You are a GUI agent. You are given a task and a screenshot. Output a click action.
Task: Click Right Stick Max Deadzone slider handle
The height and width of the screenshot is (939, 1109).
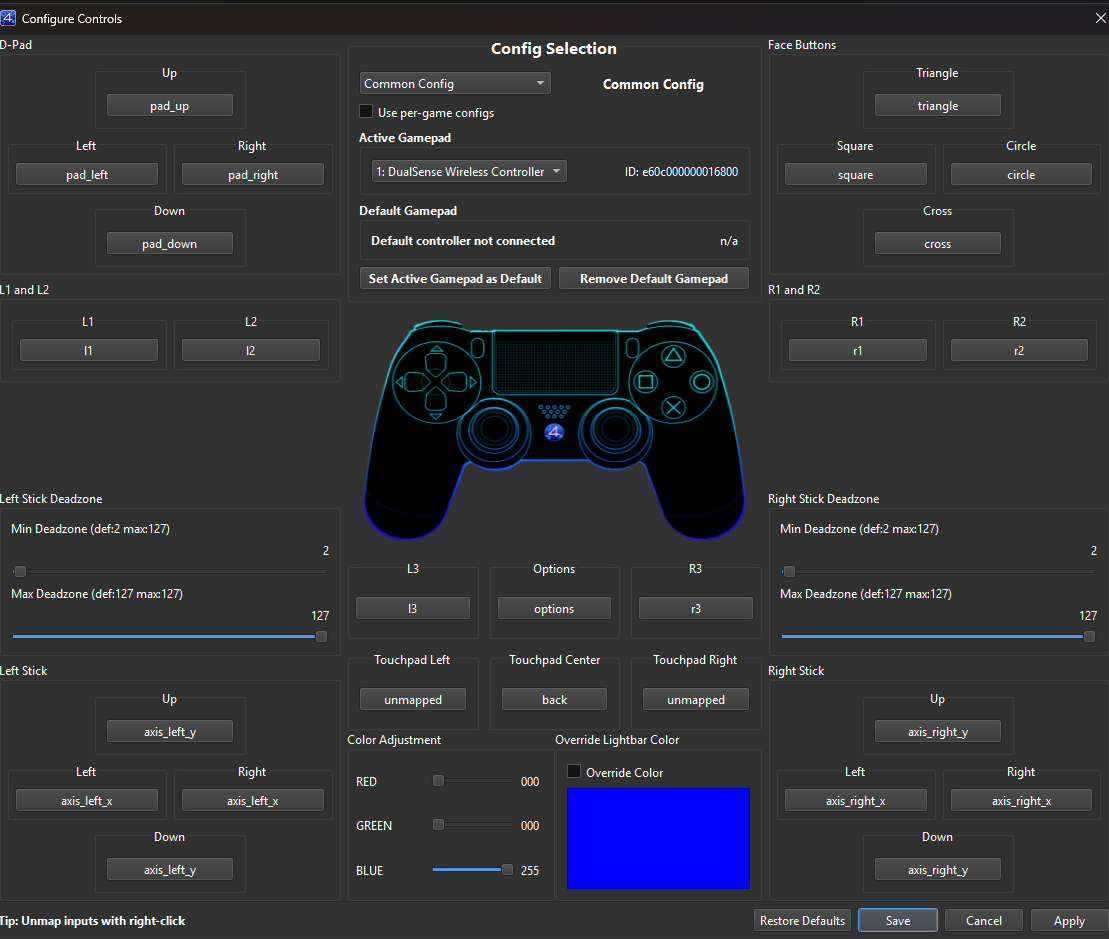1089,636
